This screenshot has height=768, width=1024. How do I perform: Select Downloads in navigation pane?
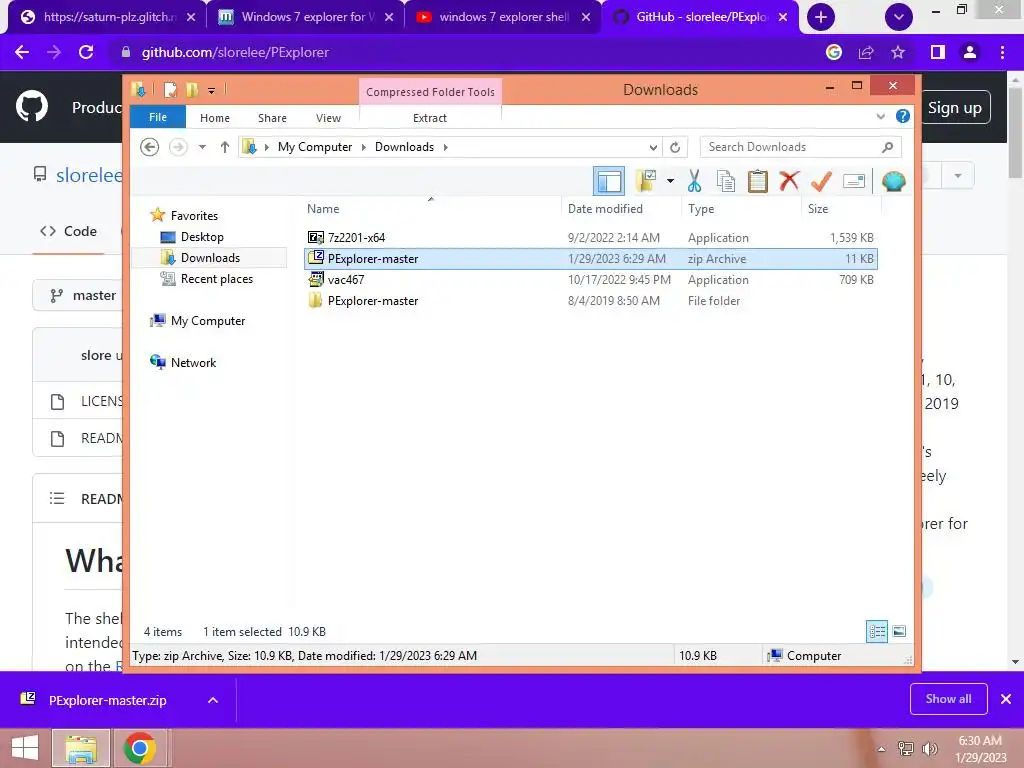click(x=210, y=258)
